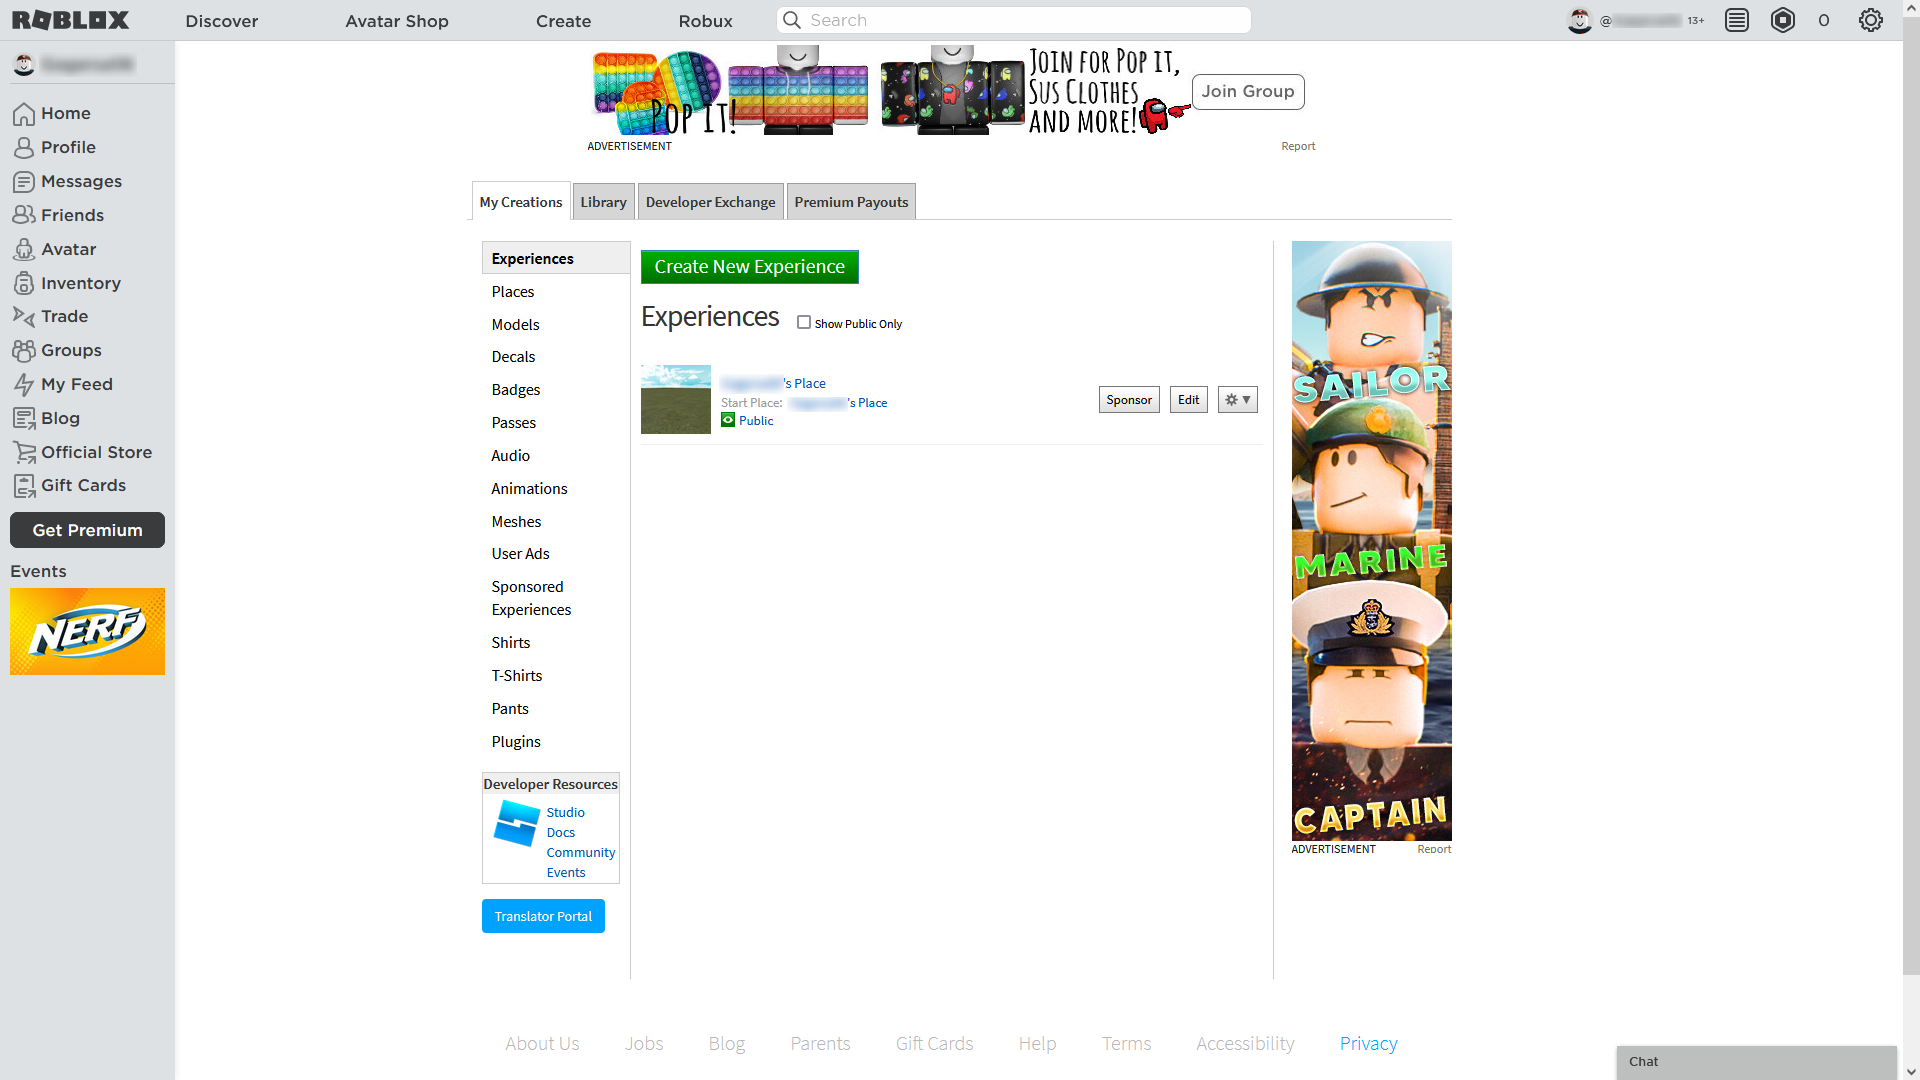Screen dimensions: 1920x1080
Task: Enable the Report option for side ad
Action: (x=1433, y=848)
